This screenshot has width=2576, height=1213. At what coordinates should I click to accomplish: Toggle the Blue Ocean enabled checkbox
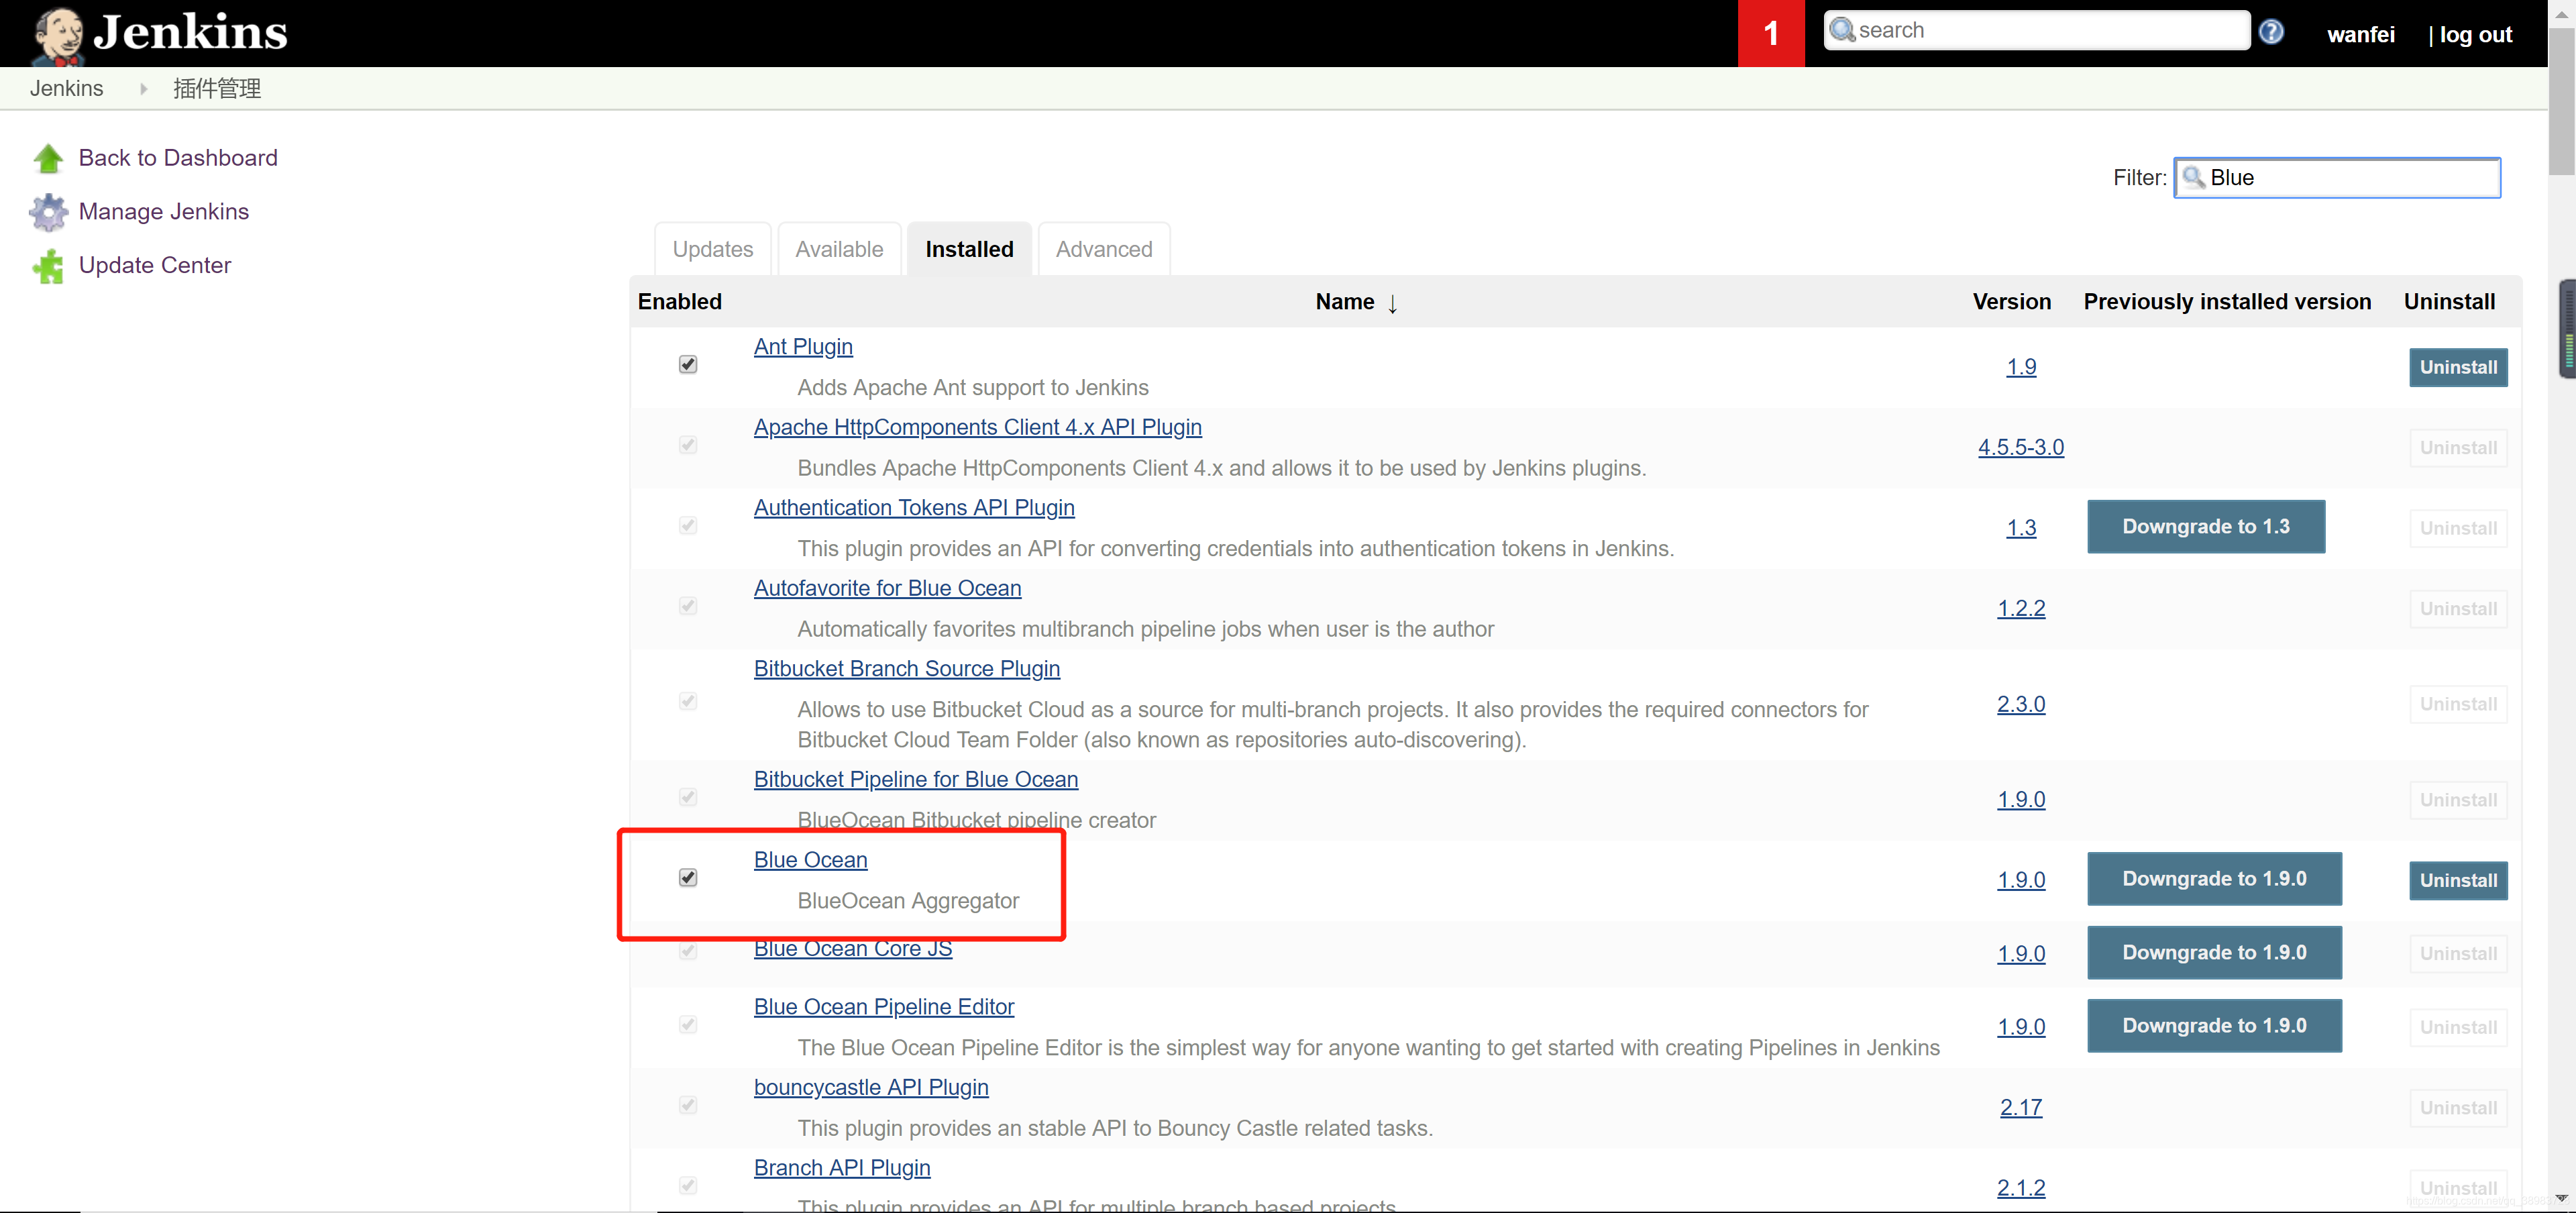click(x=688, y=877)
